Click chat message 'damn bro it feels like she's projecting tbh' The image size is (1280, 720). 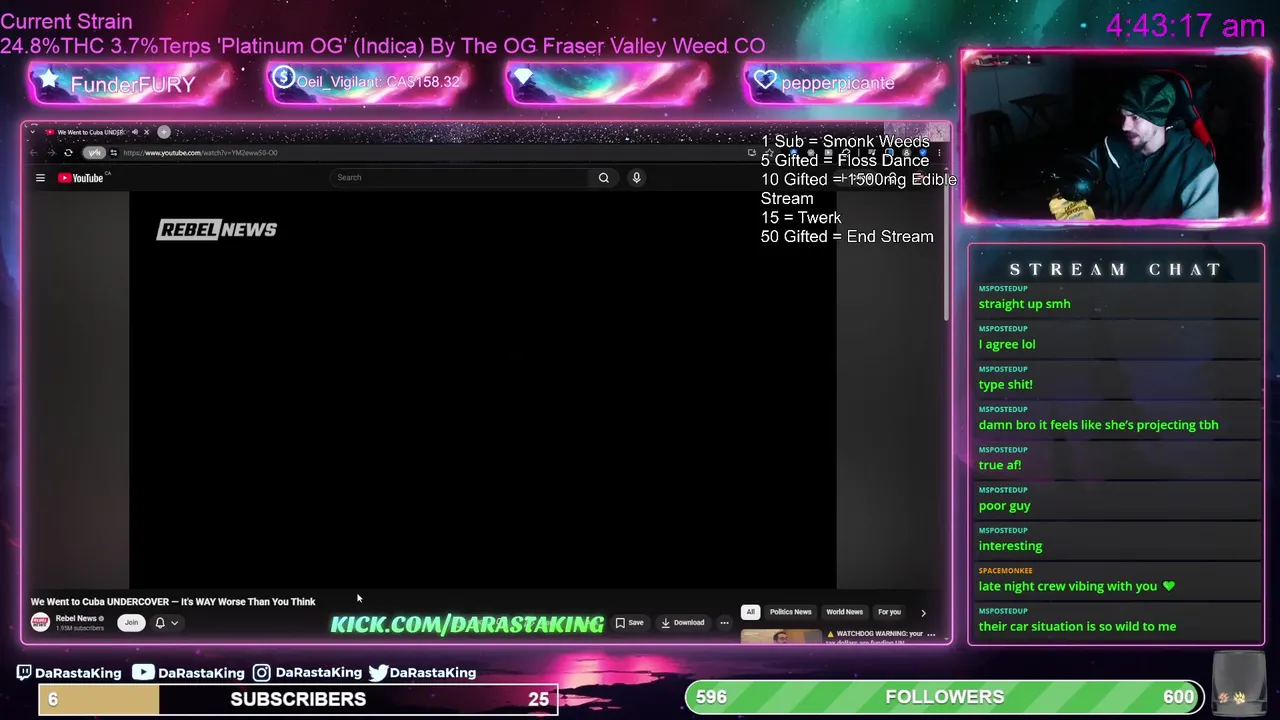[x=1098, y=425]
